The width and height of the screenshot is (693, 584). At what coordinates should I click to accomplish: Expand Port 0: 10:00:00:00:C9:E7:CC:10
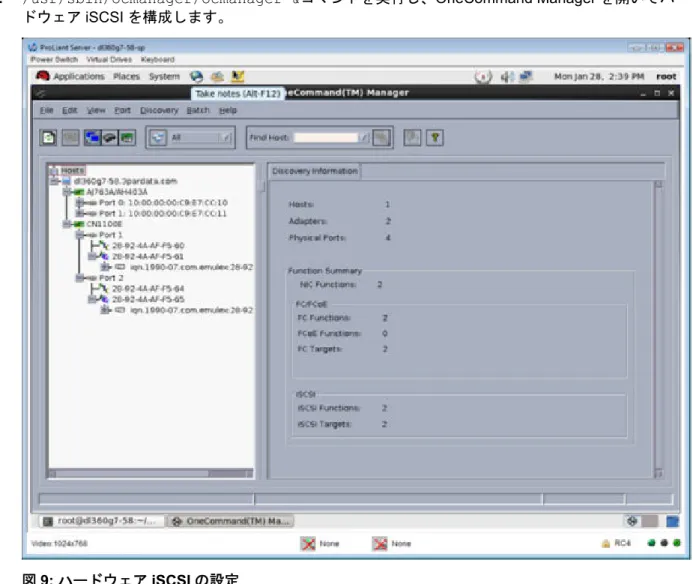(80, 202)
